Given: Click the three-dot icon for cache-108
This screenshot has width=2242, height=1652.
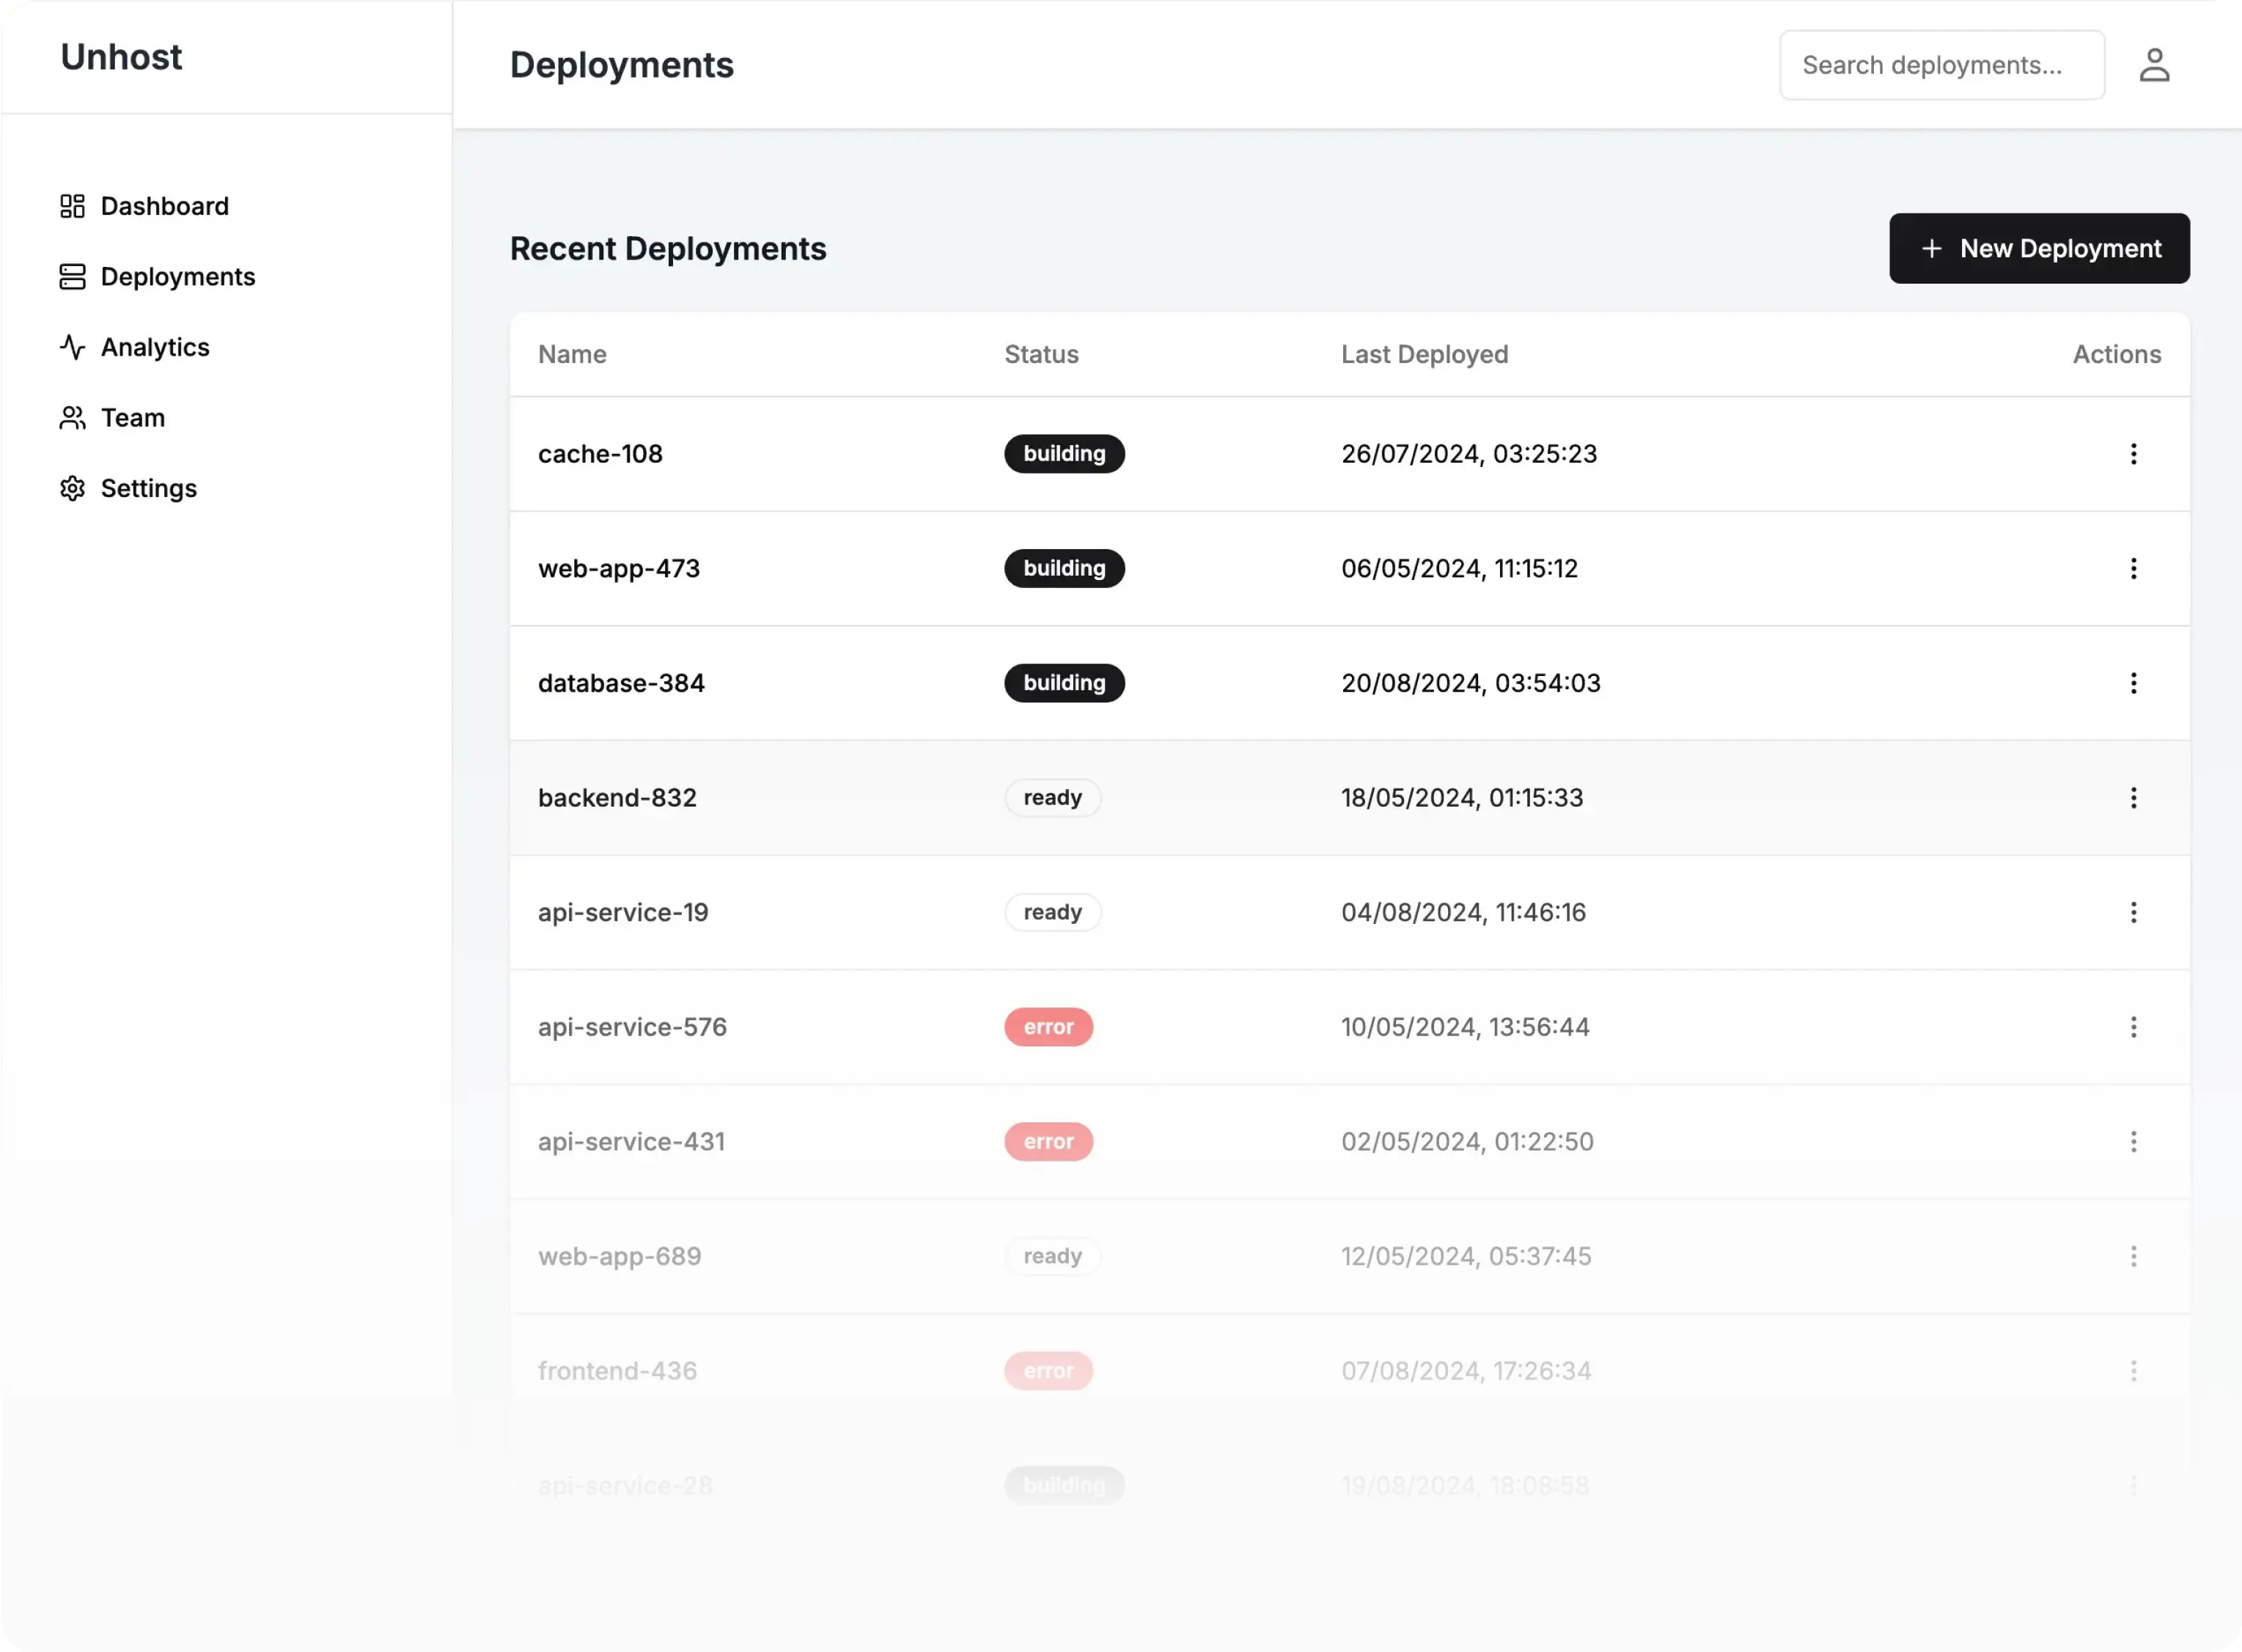Looking at the screenshot, I should (2135, 454).
